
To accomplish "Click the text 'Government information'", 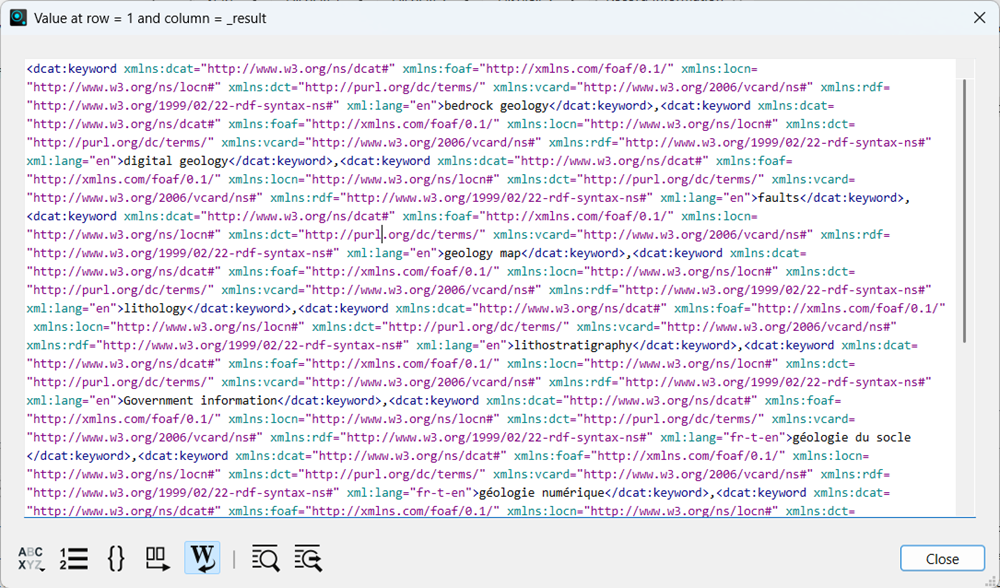I will coord(200,401).
